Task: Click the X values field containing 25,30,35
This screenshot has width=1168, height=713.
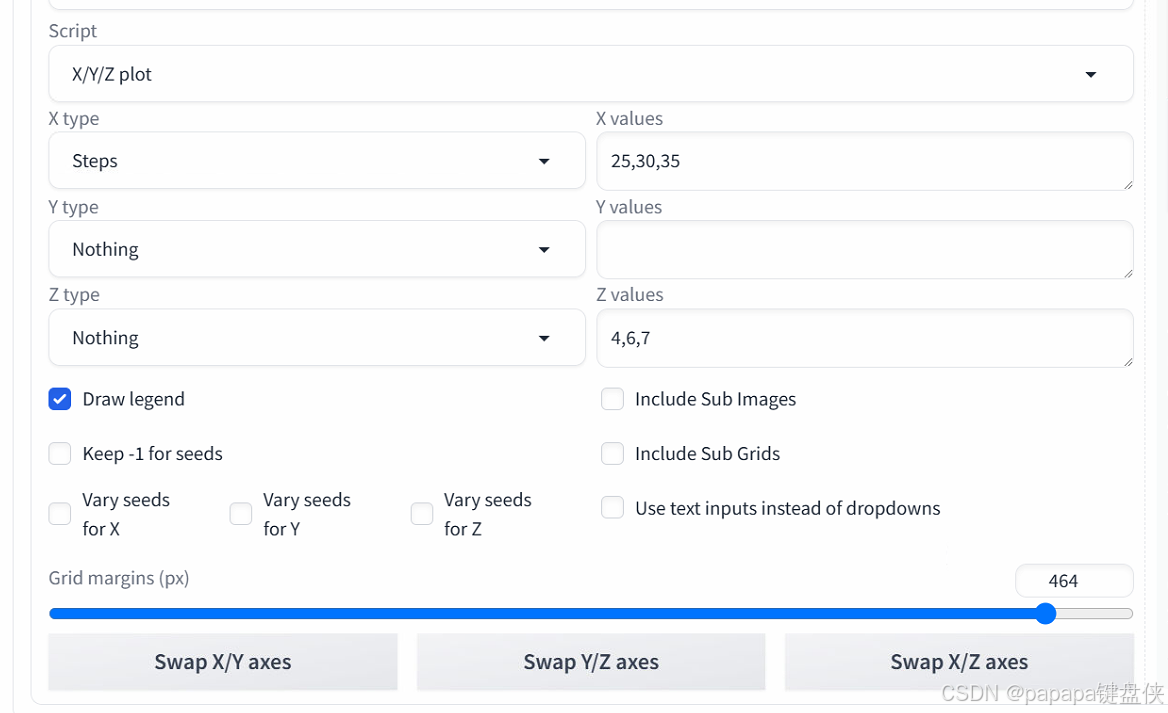Action: [865, 161]
